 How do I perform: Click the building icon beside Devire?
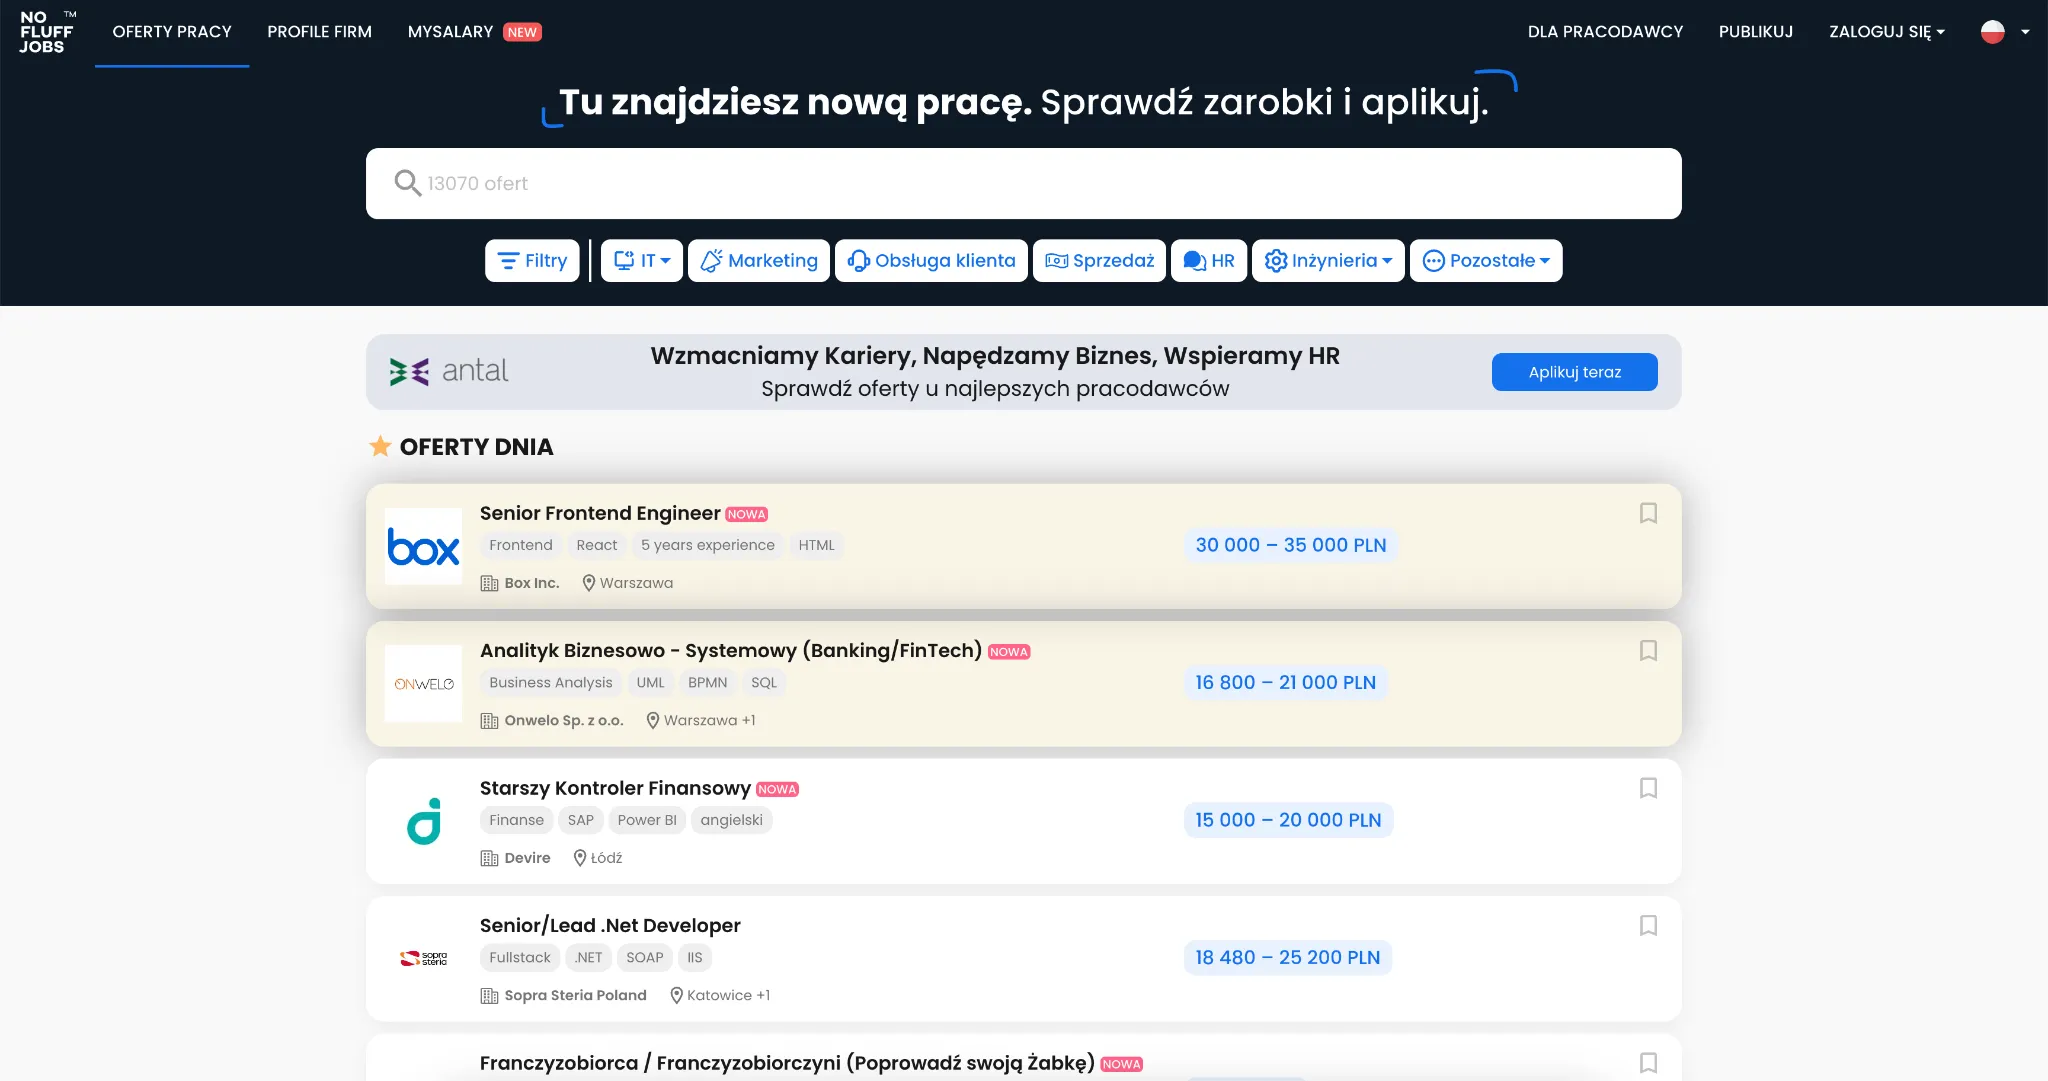489,858
